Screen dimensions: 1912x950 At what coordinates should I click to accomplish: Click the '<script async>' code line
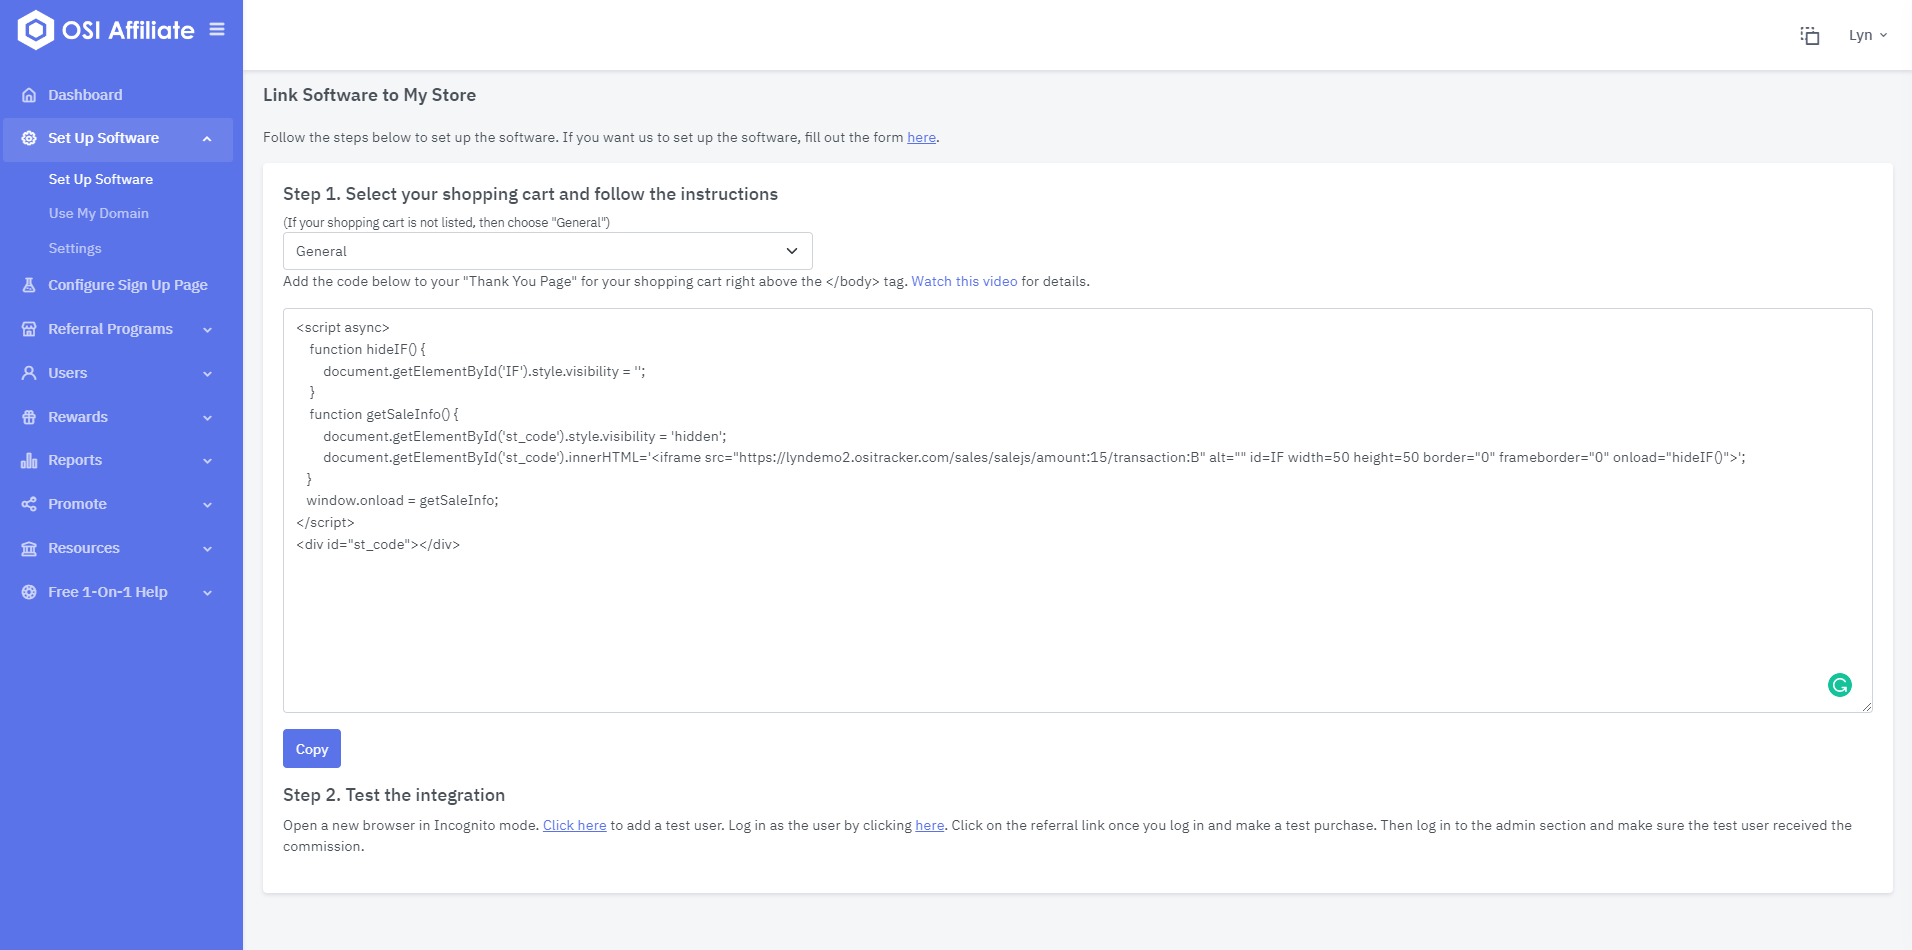point(343,328)
